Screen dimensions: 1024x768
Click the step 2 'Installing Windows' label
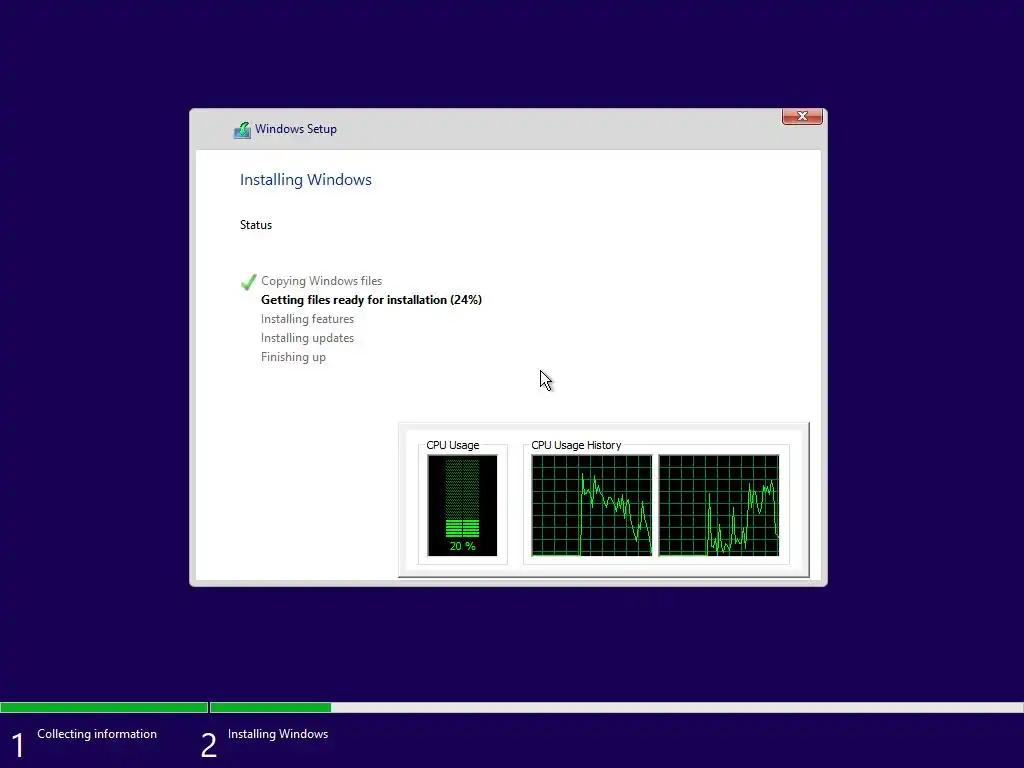point(278,734)
